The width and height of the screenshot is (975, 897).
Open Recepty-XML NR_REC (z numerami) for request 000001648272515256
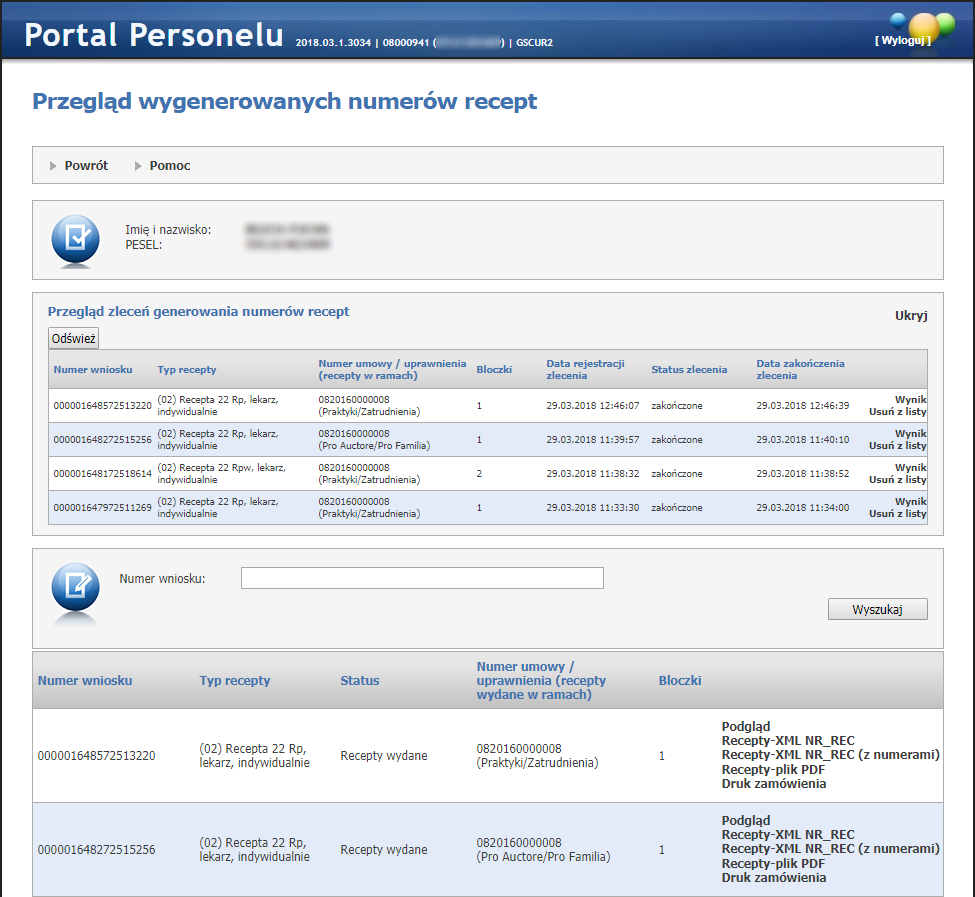pos(830,849)
